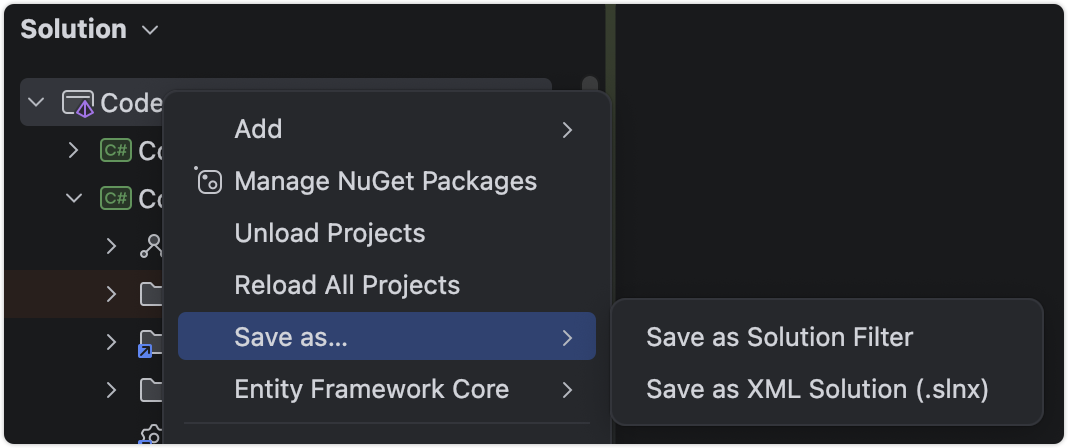Expand the Dependencies tree node

(x=111, y=246)
